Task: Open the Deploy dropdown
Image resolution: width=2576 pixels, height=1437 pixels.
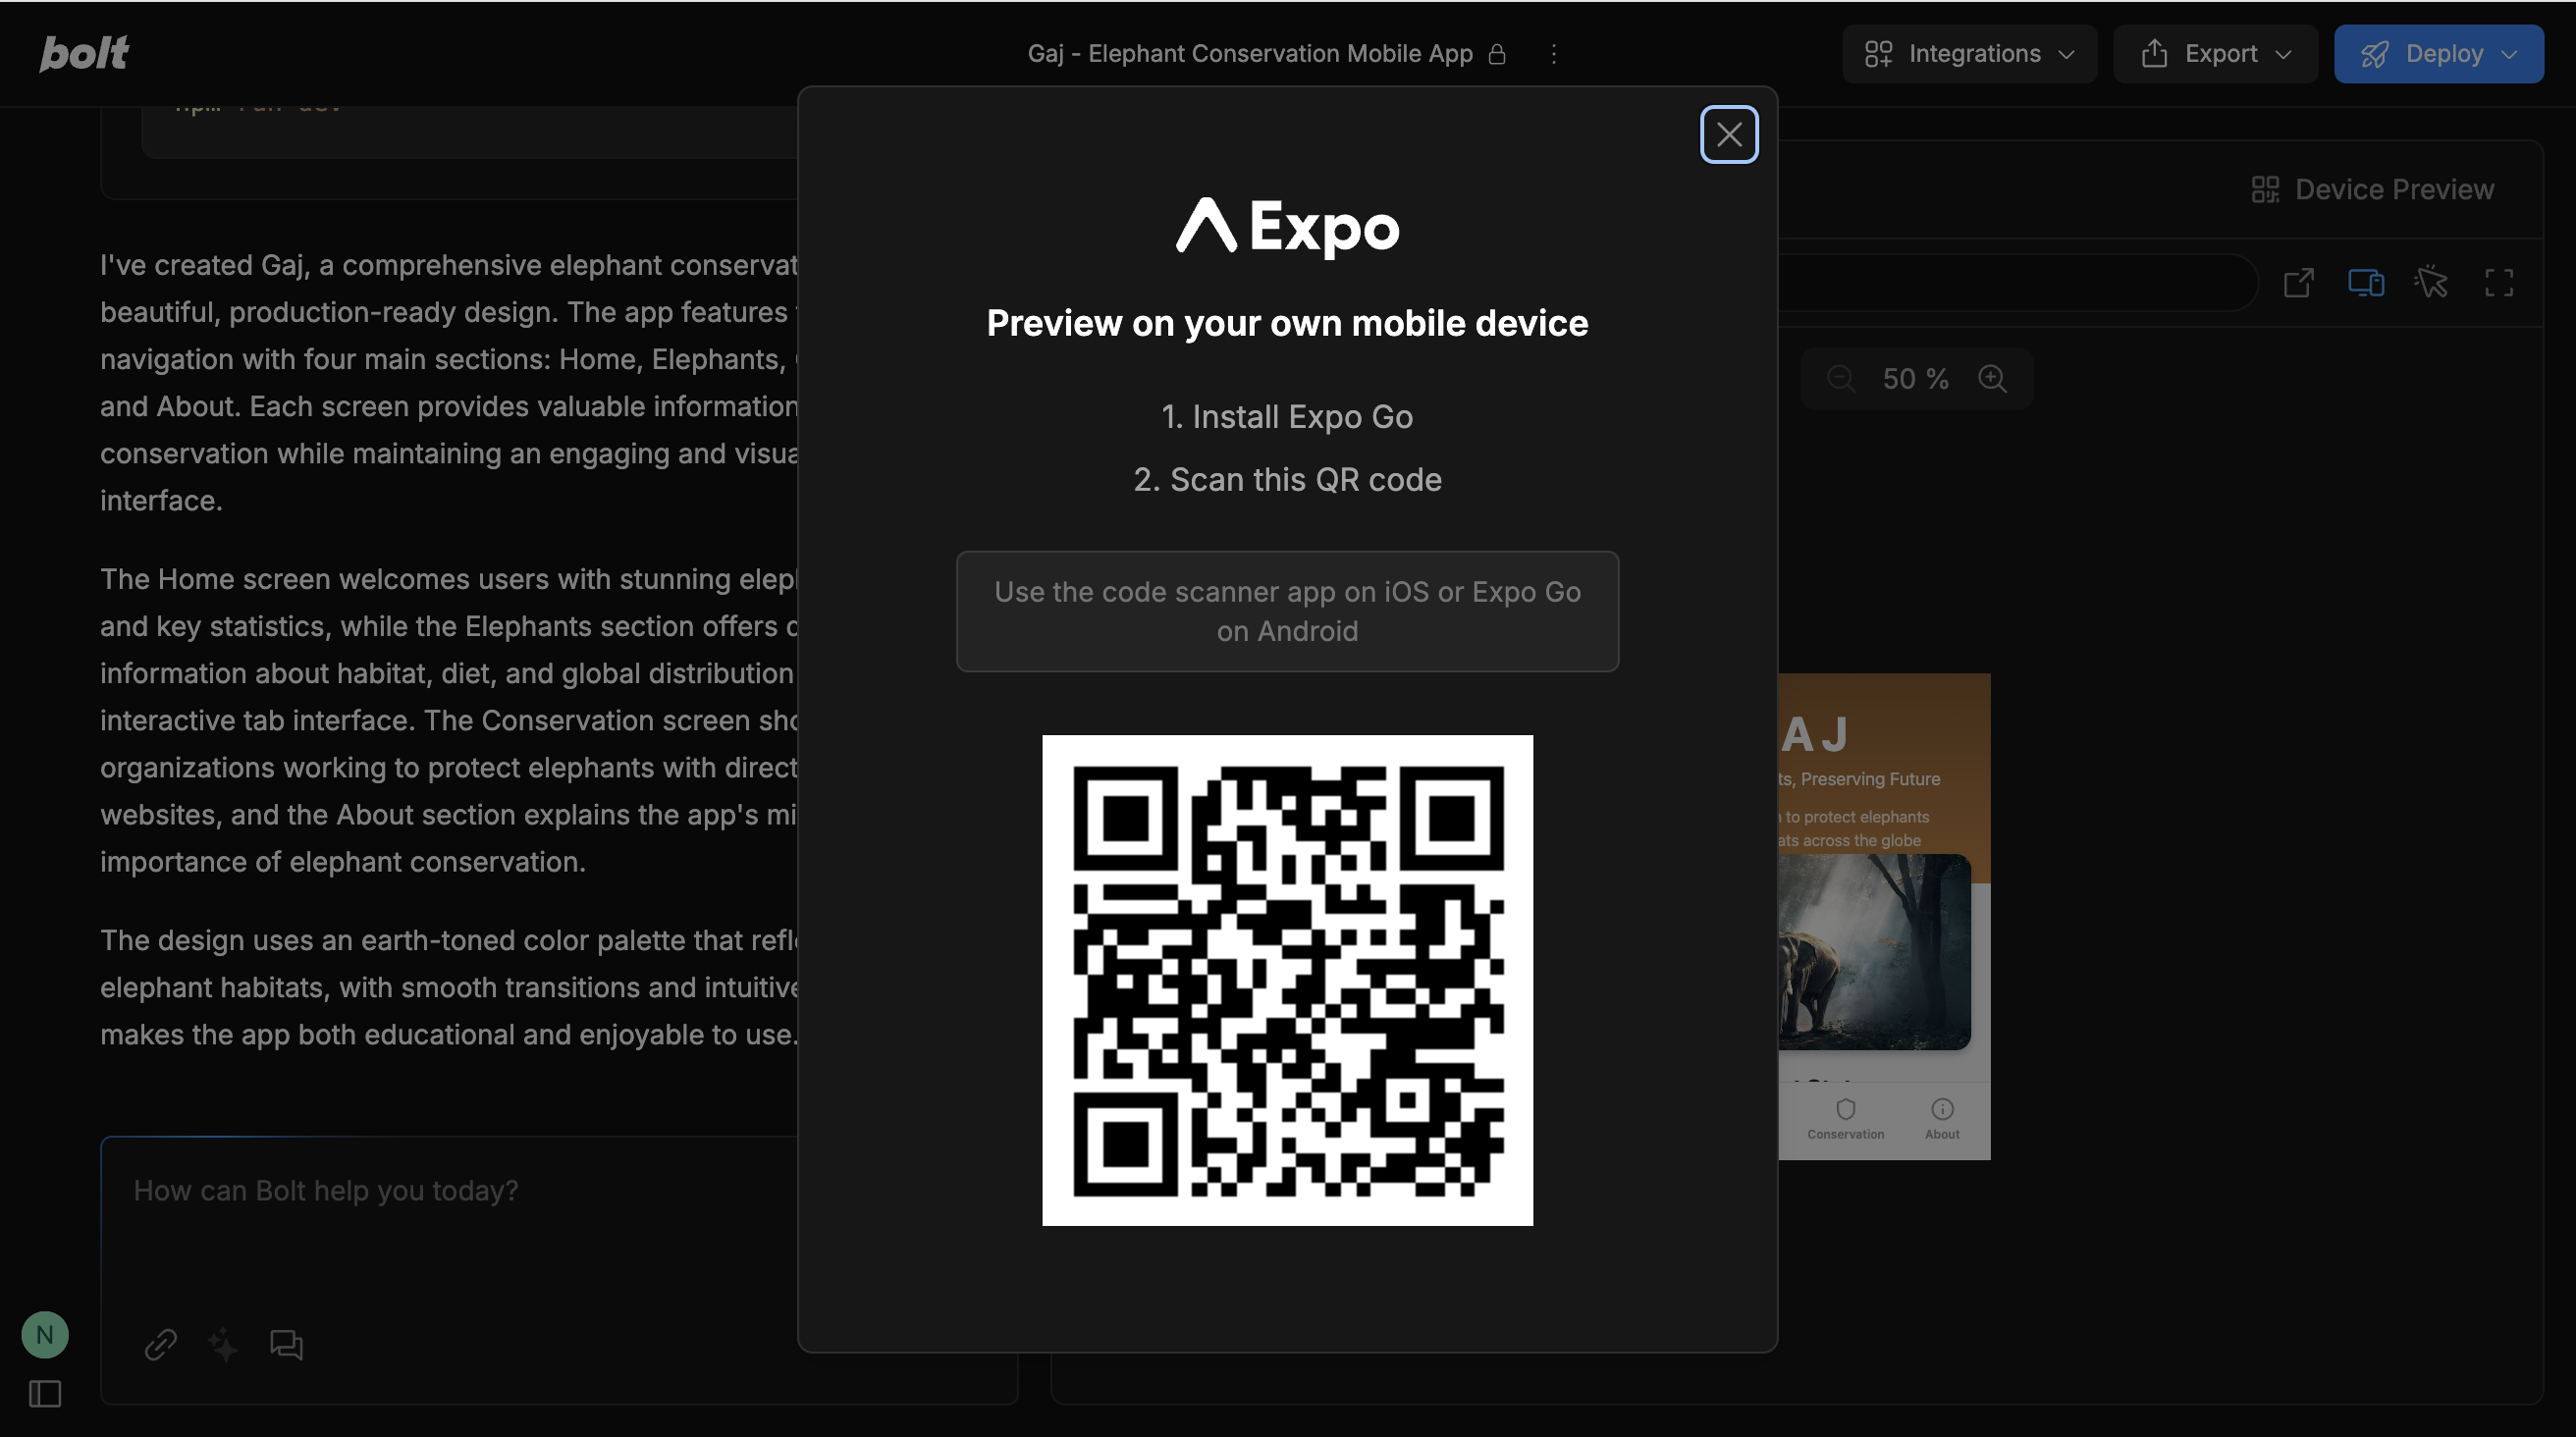Action: point(2438,54)
